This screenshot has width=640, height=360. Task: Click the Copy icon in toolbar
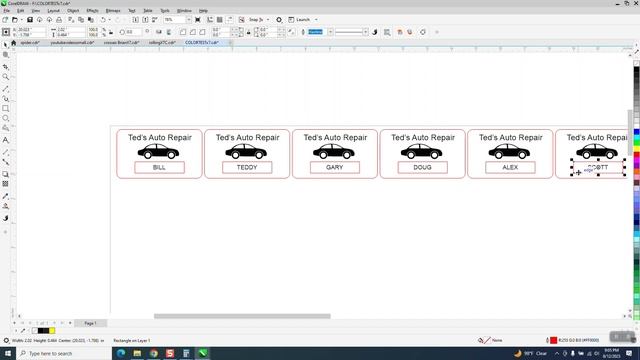[x=81, y=20]
